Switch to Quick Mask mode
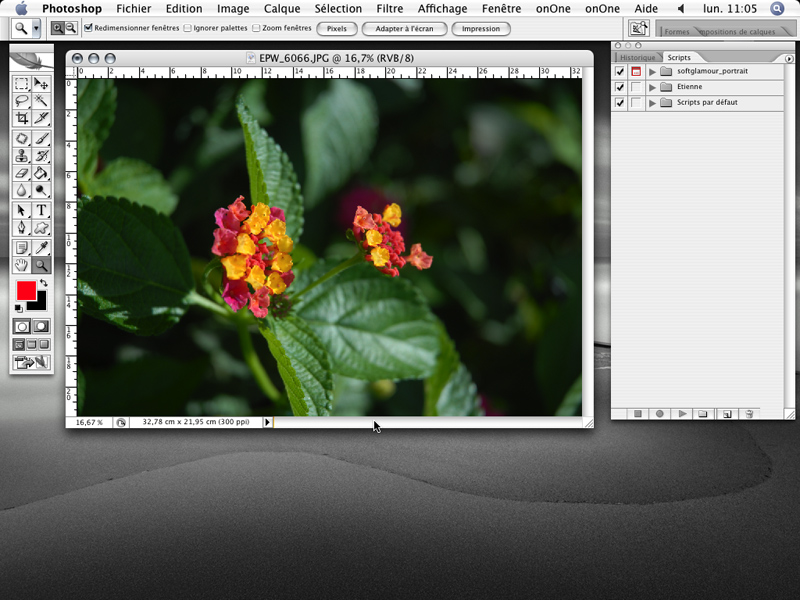The width and height of the screenshot is (800, 600). click(41, 327)
